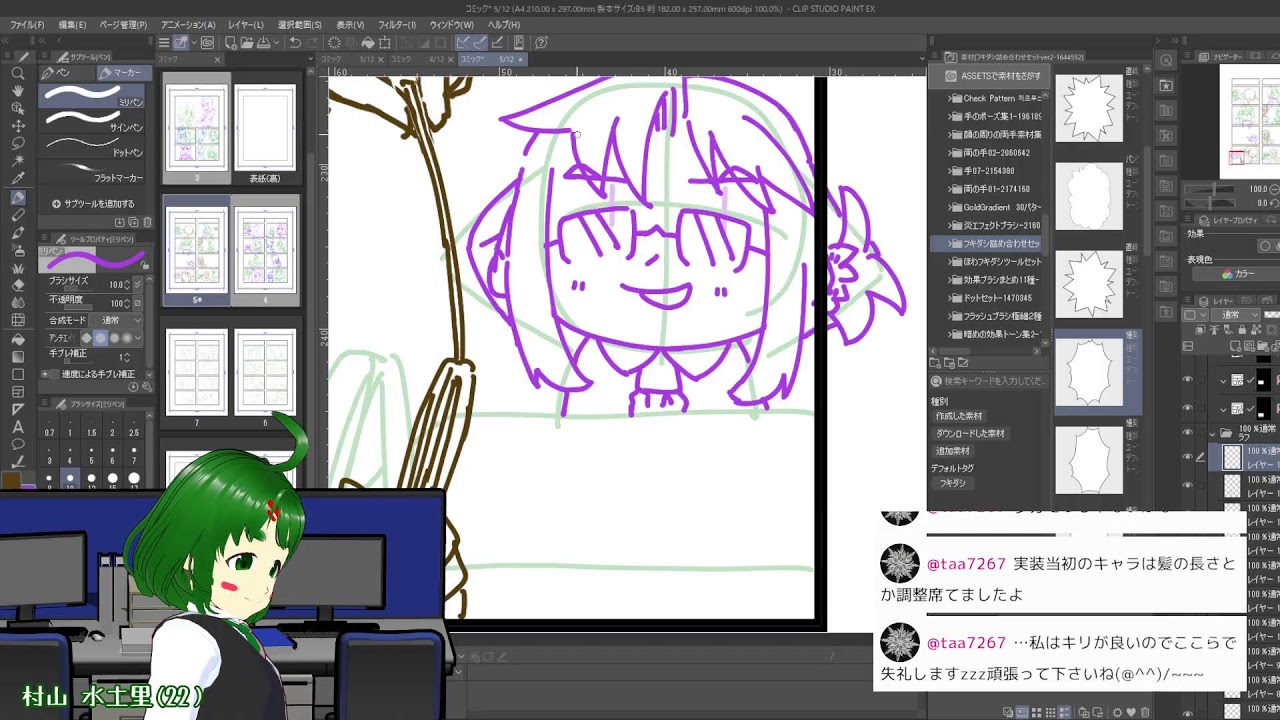The width and height of the screenshot is (1280, 720).
Task: Choose the second anti-aliasing level option
Action: (x=100, y=338)
